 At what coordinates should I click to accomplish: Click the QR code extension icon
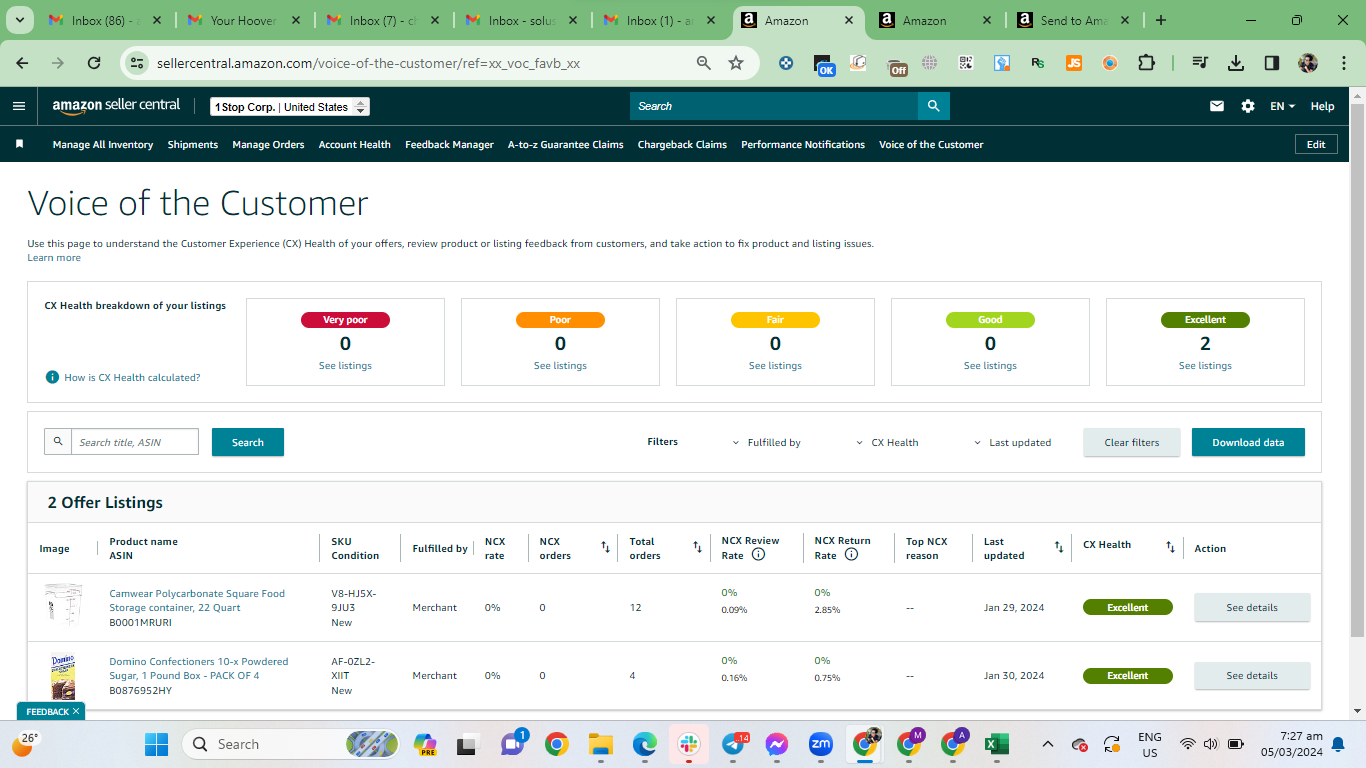tap(966, 63)
